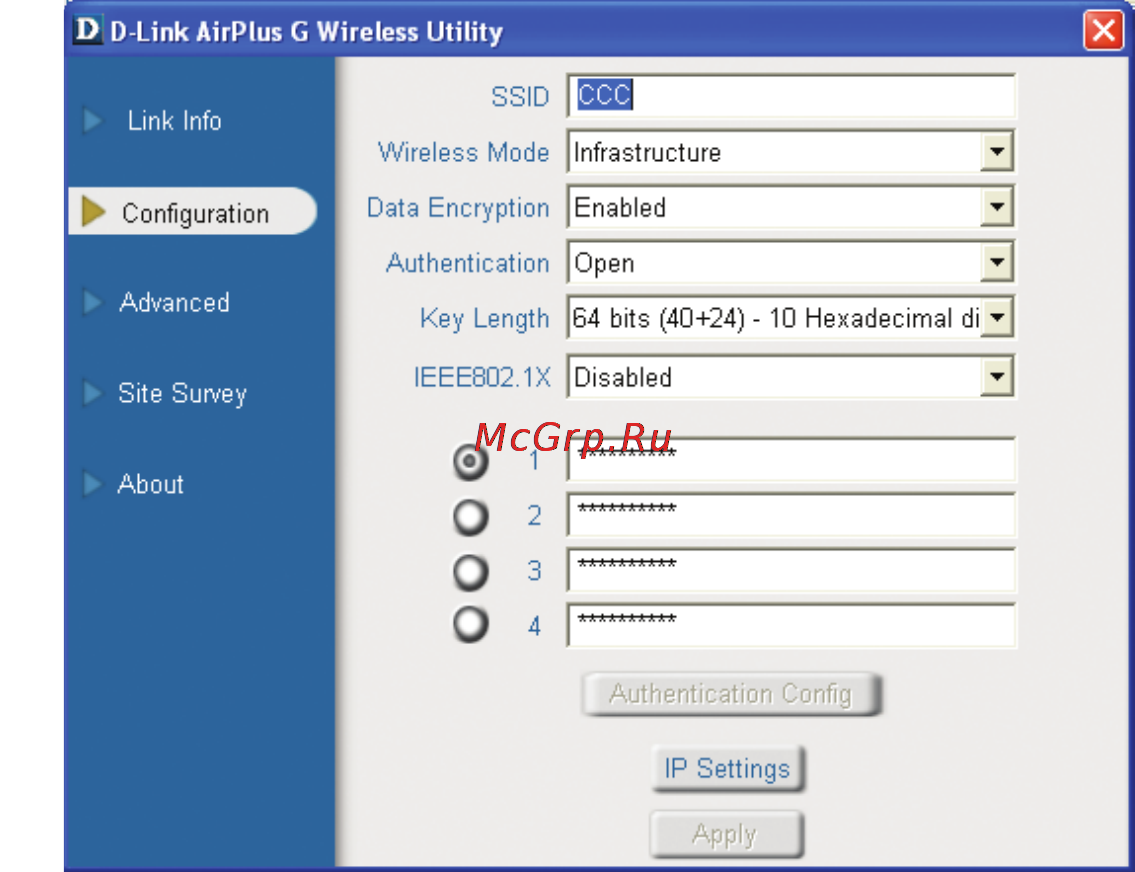
Task: Open the Advanced section
Action: [174, 302]
